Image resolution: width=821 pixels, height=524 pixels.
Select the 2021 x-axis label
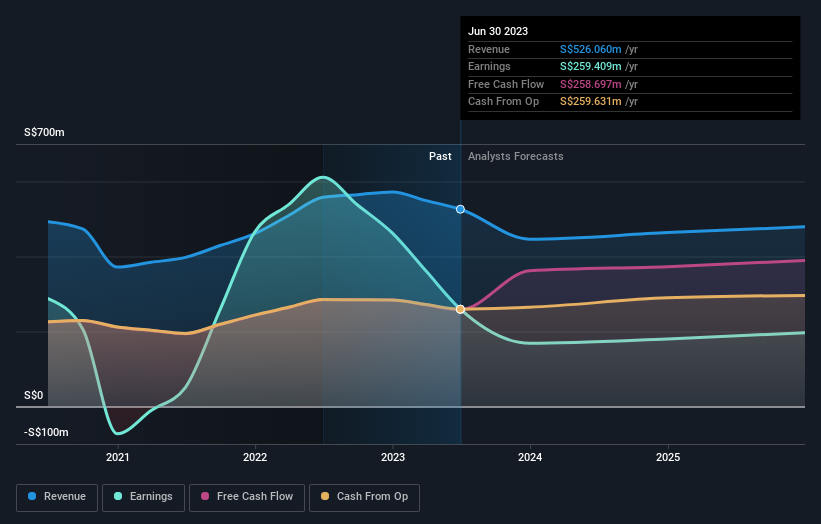tap(117, 457)
